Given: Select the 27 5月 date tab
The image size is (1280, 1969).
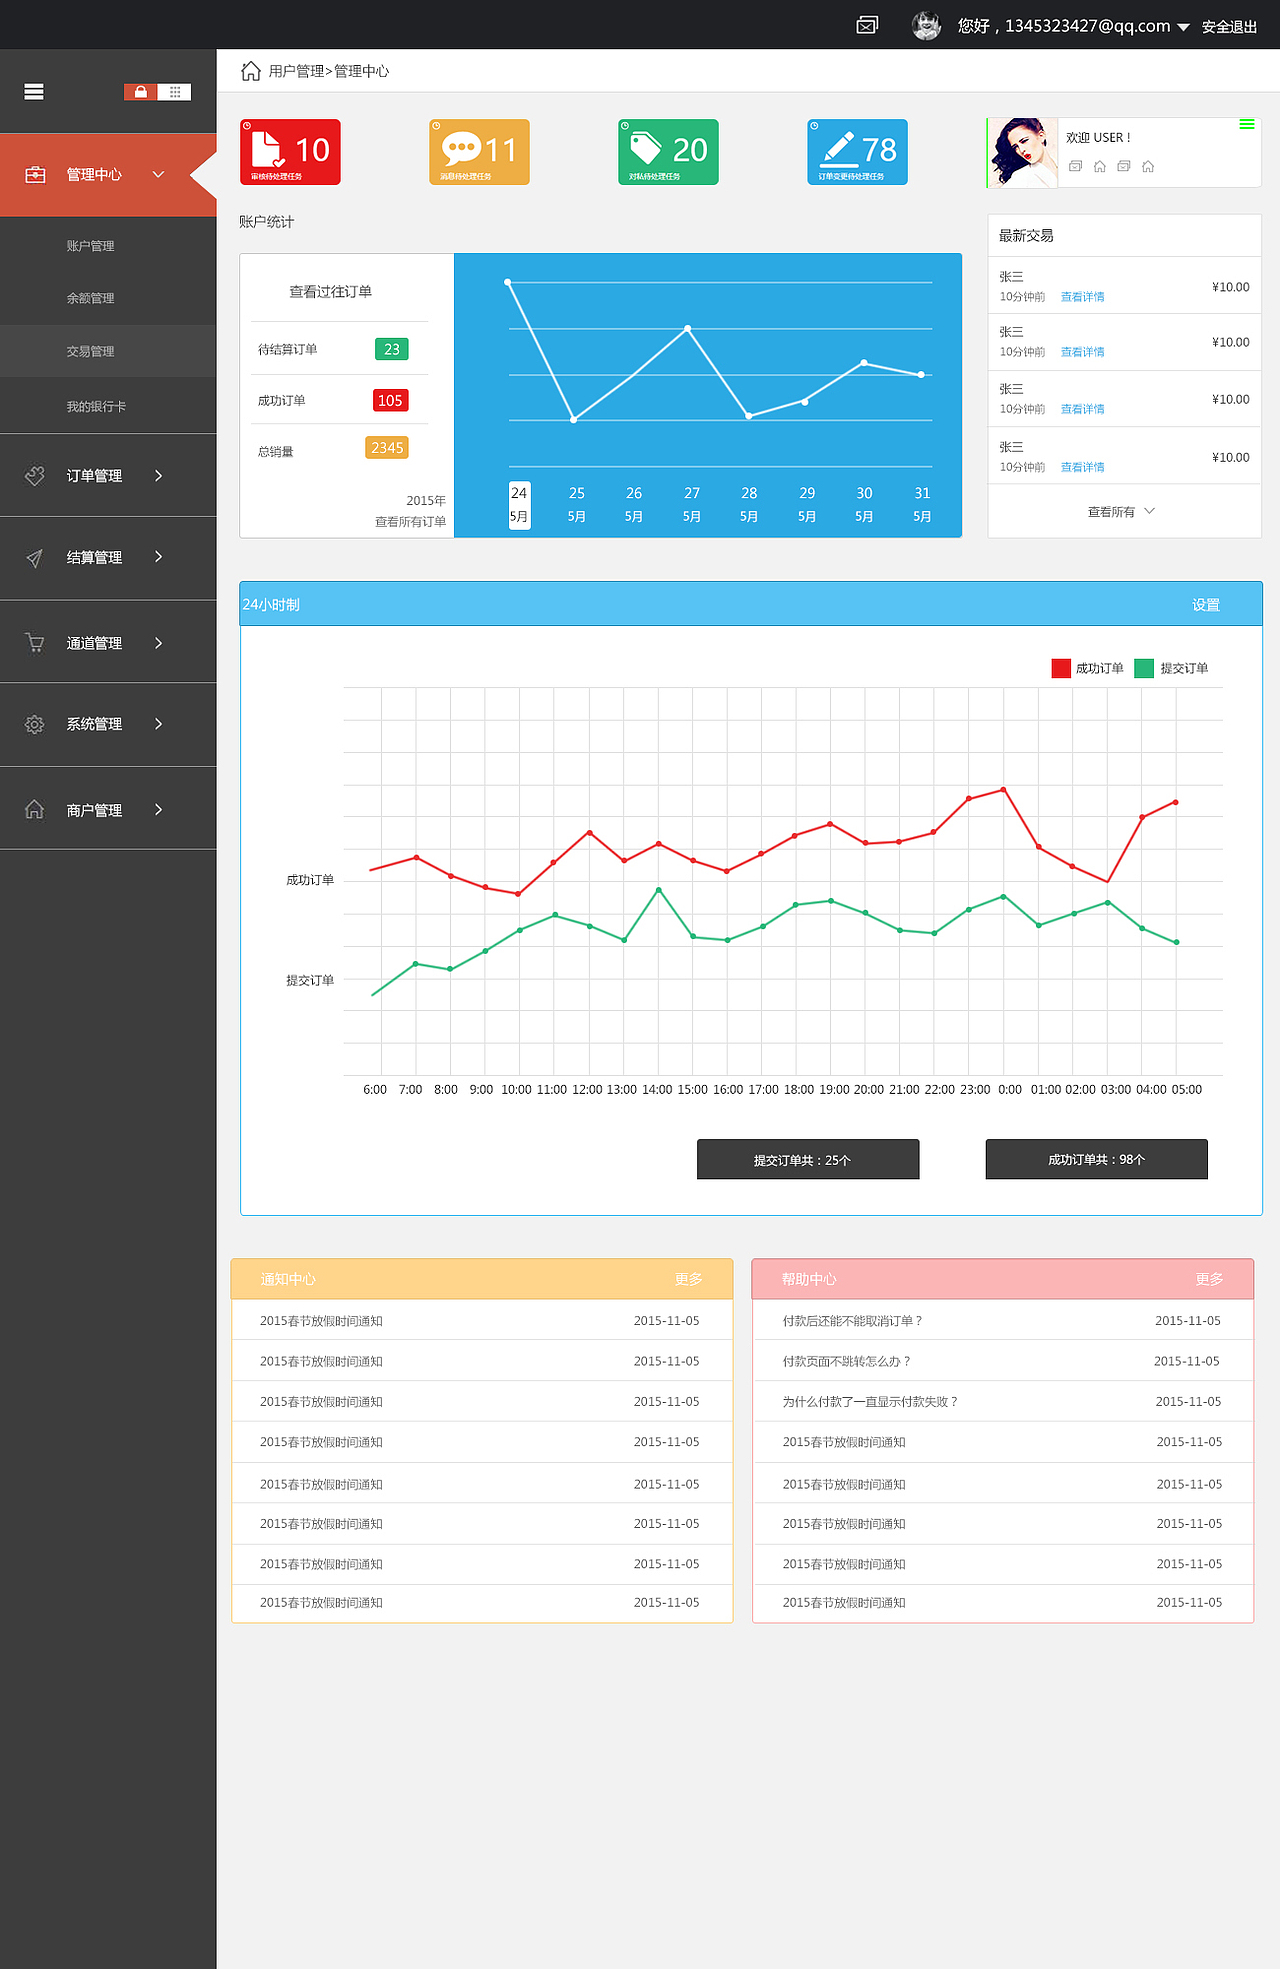Looking at the screenshot, I should click(x=692, y=505).
